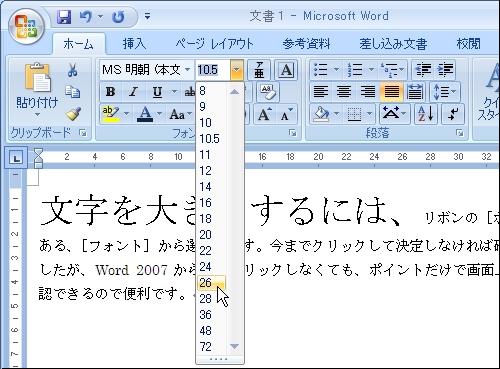
Task: Open bullets list dropdown
Action: coord(336,70)
